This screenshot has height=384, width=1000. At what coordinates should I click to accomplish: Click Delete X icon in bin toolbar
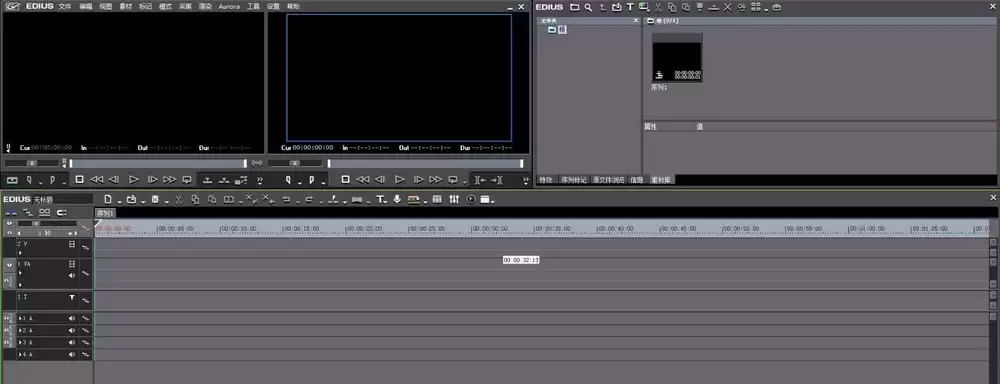[x=727, y=7]
